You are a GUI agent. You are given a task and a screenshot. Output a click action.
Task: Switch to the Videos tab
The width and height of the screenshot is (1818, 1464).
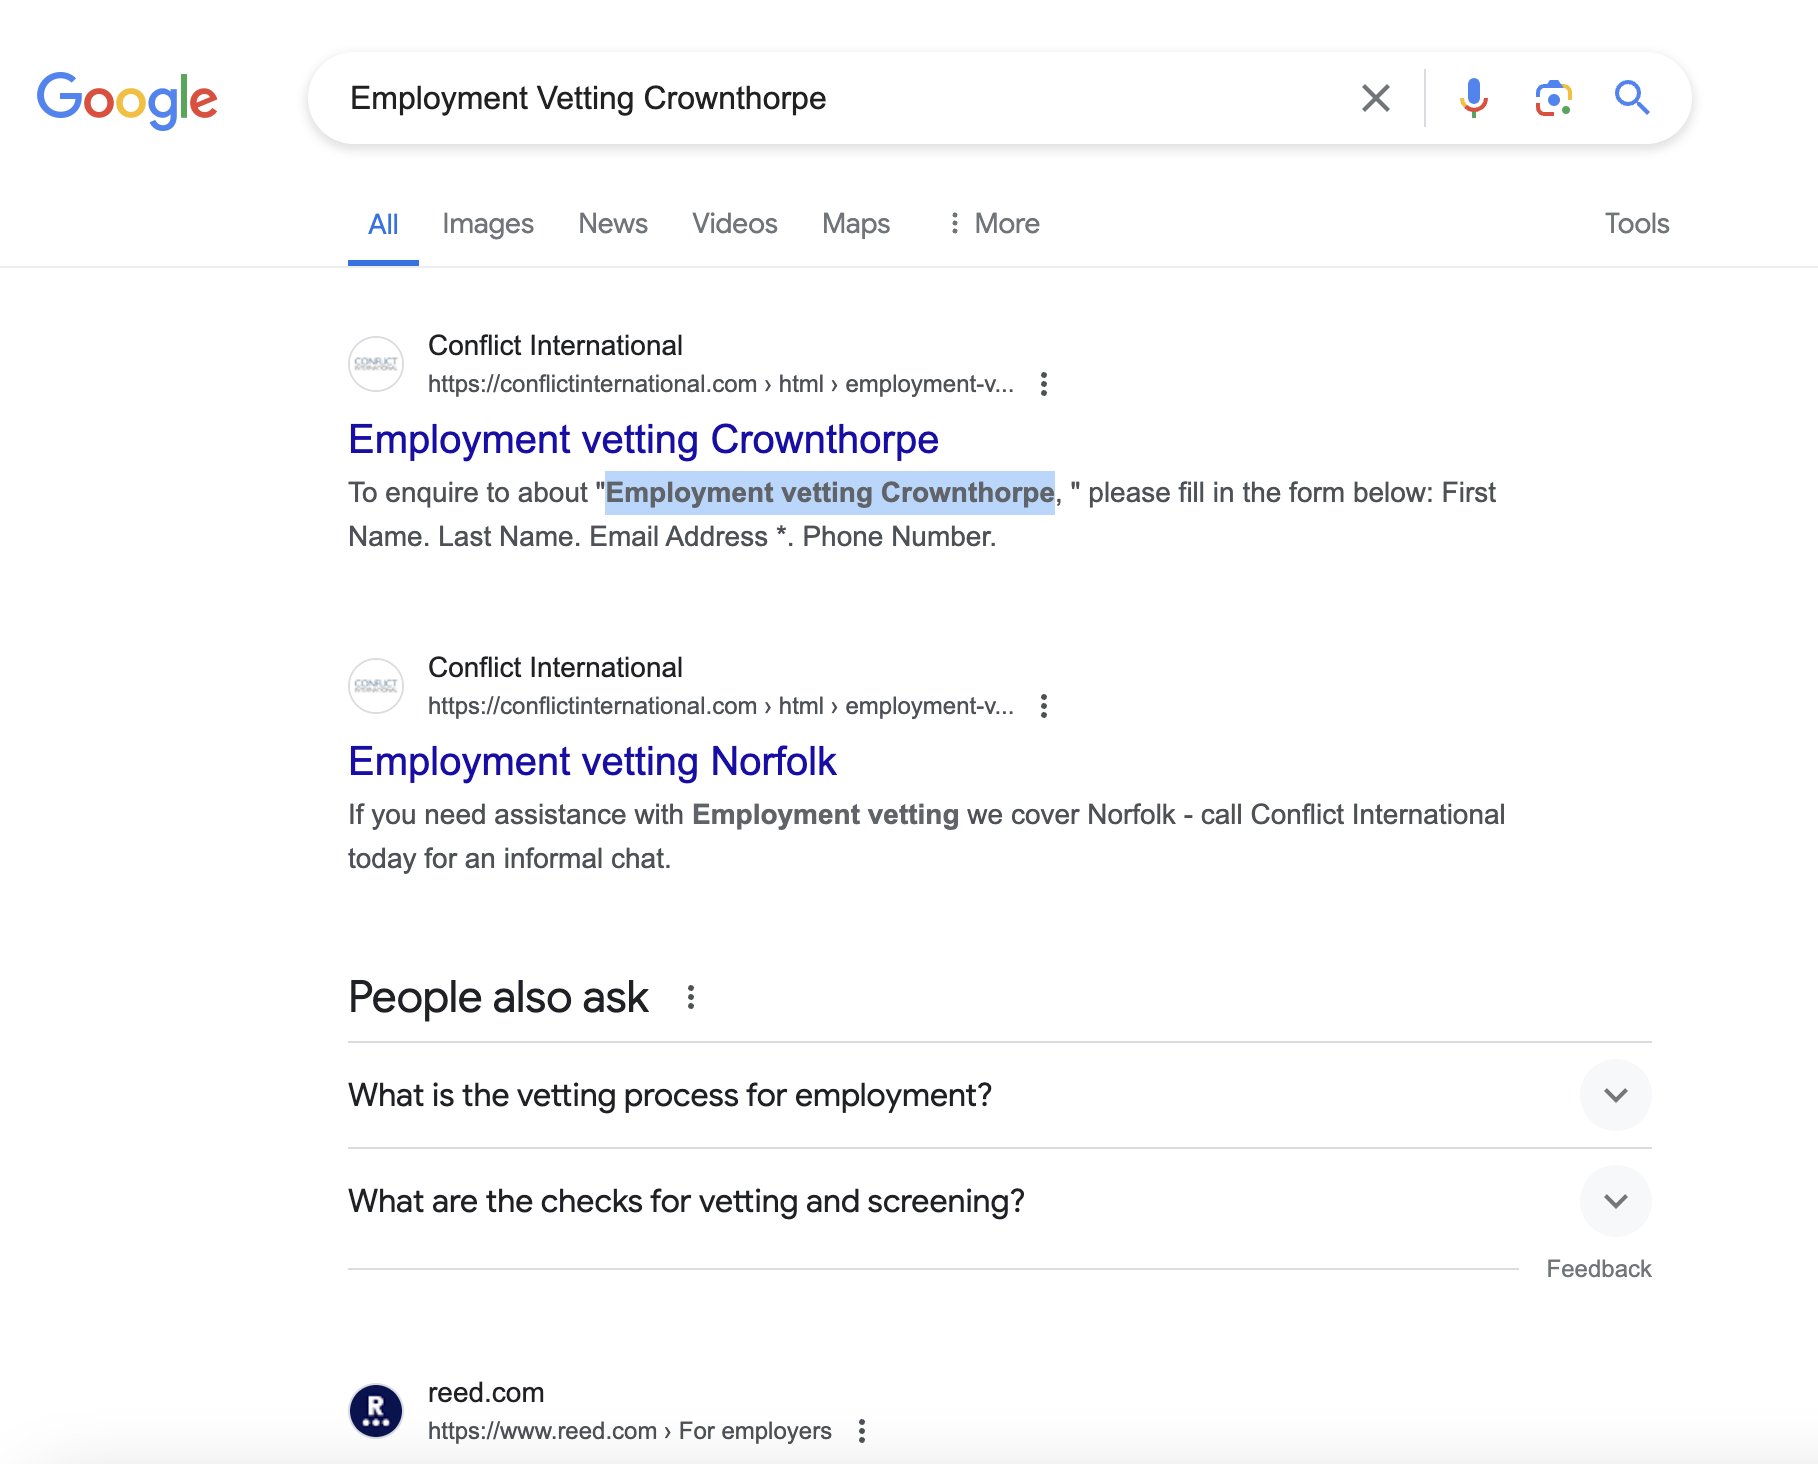(x=735, y=223)
